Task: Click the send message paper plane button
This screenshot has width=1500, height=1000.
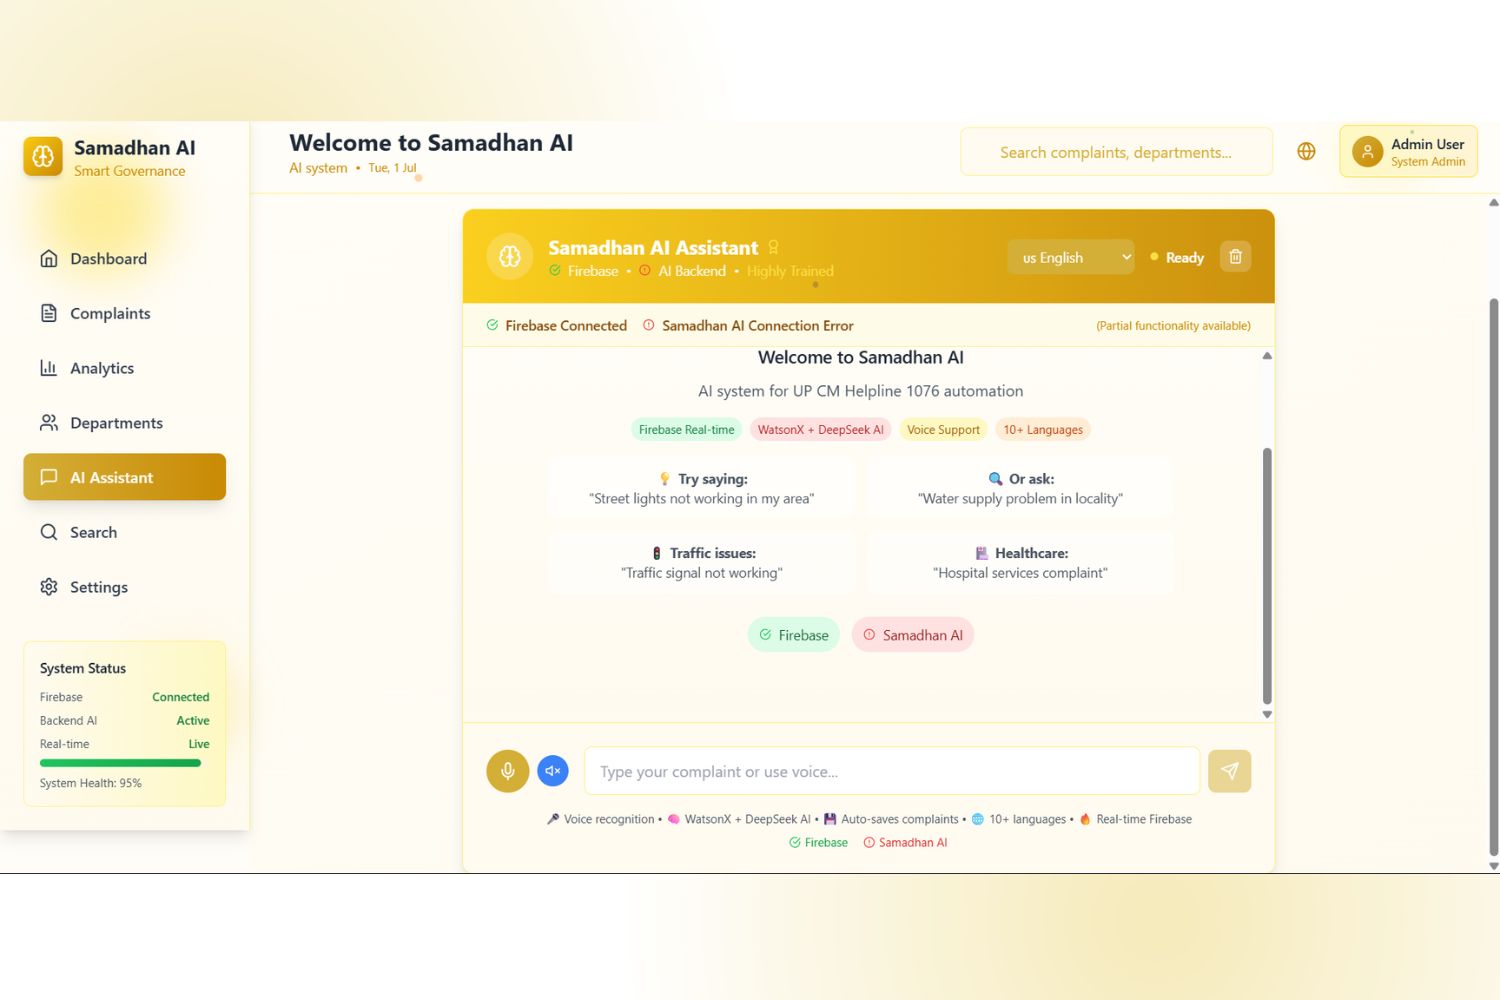Action: point(1230,771)
